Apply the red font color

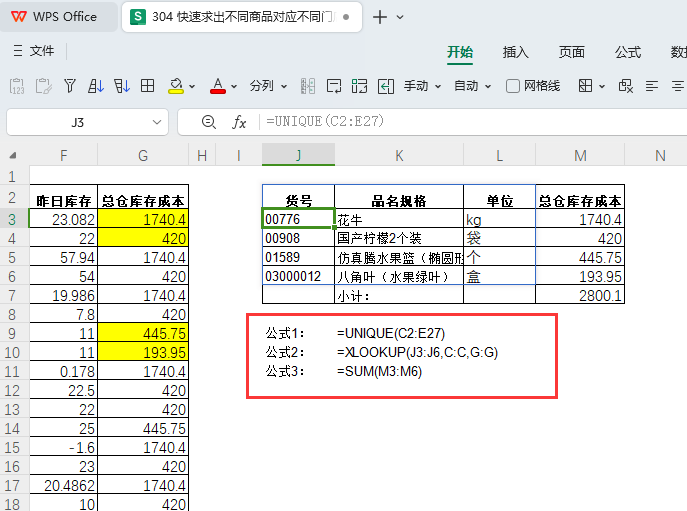218,85
